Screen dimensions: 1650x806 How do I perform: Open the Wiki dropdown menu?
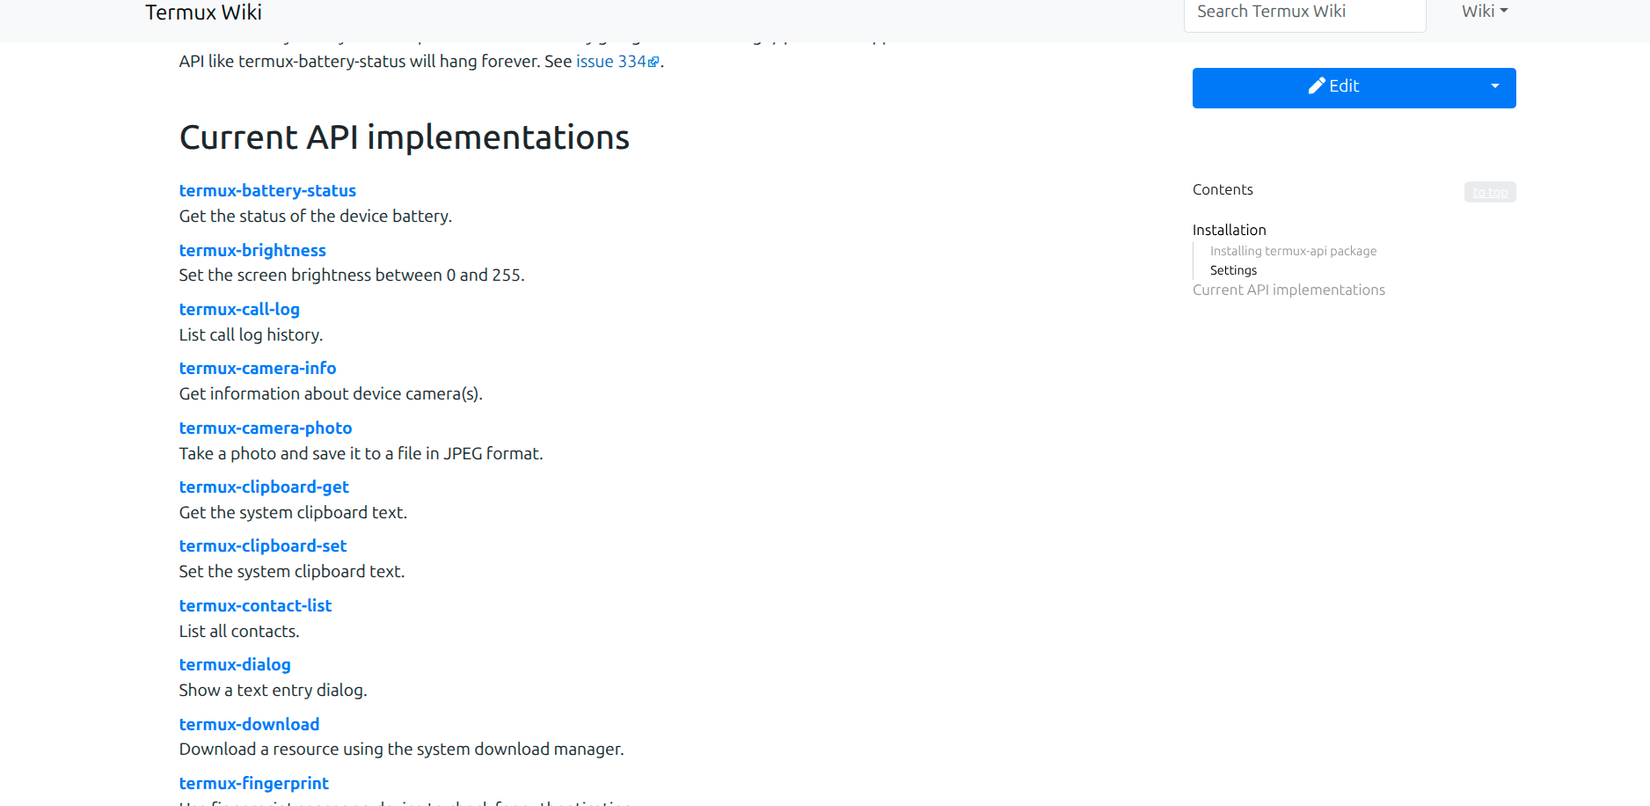[x=1484, y=11]
